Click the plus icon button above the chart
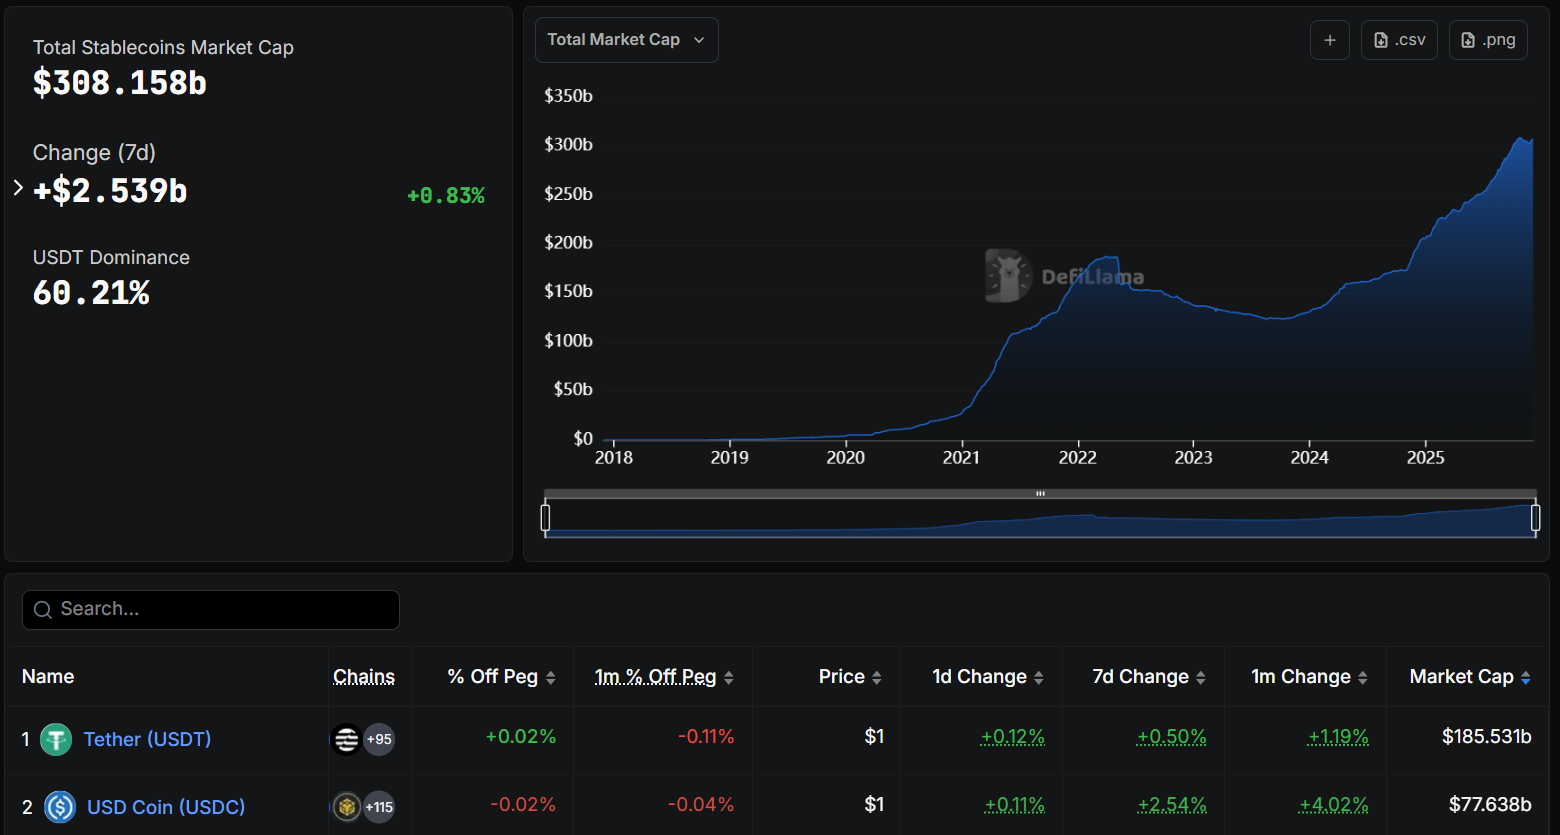 tap(1329, 40)
